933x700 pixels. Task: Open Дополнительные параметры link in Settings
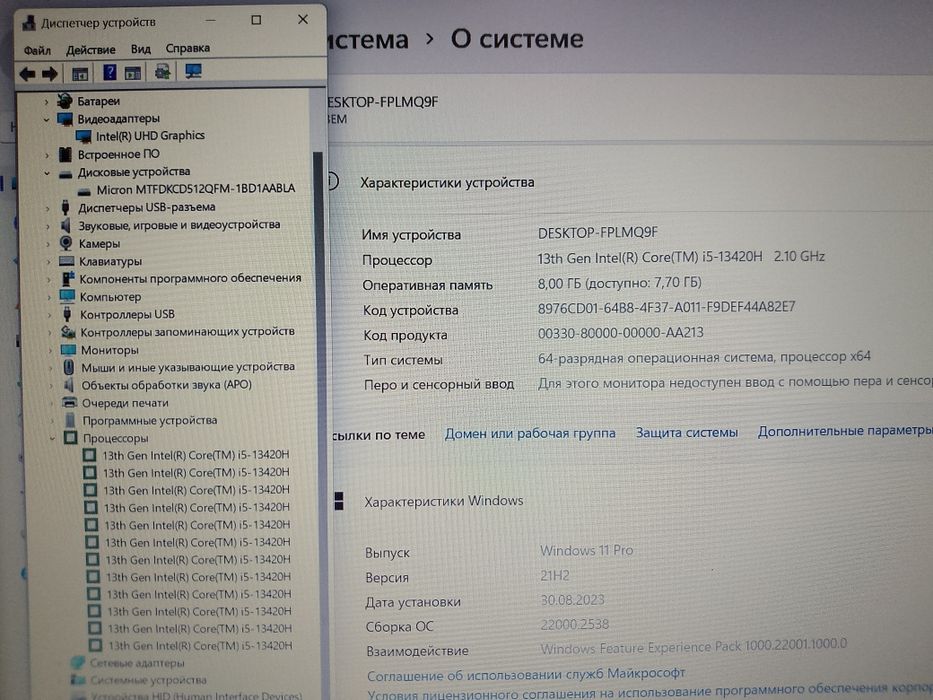click(845, 430)
